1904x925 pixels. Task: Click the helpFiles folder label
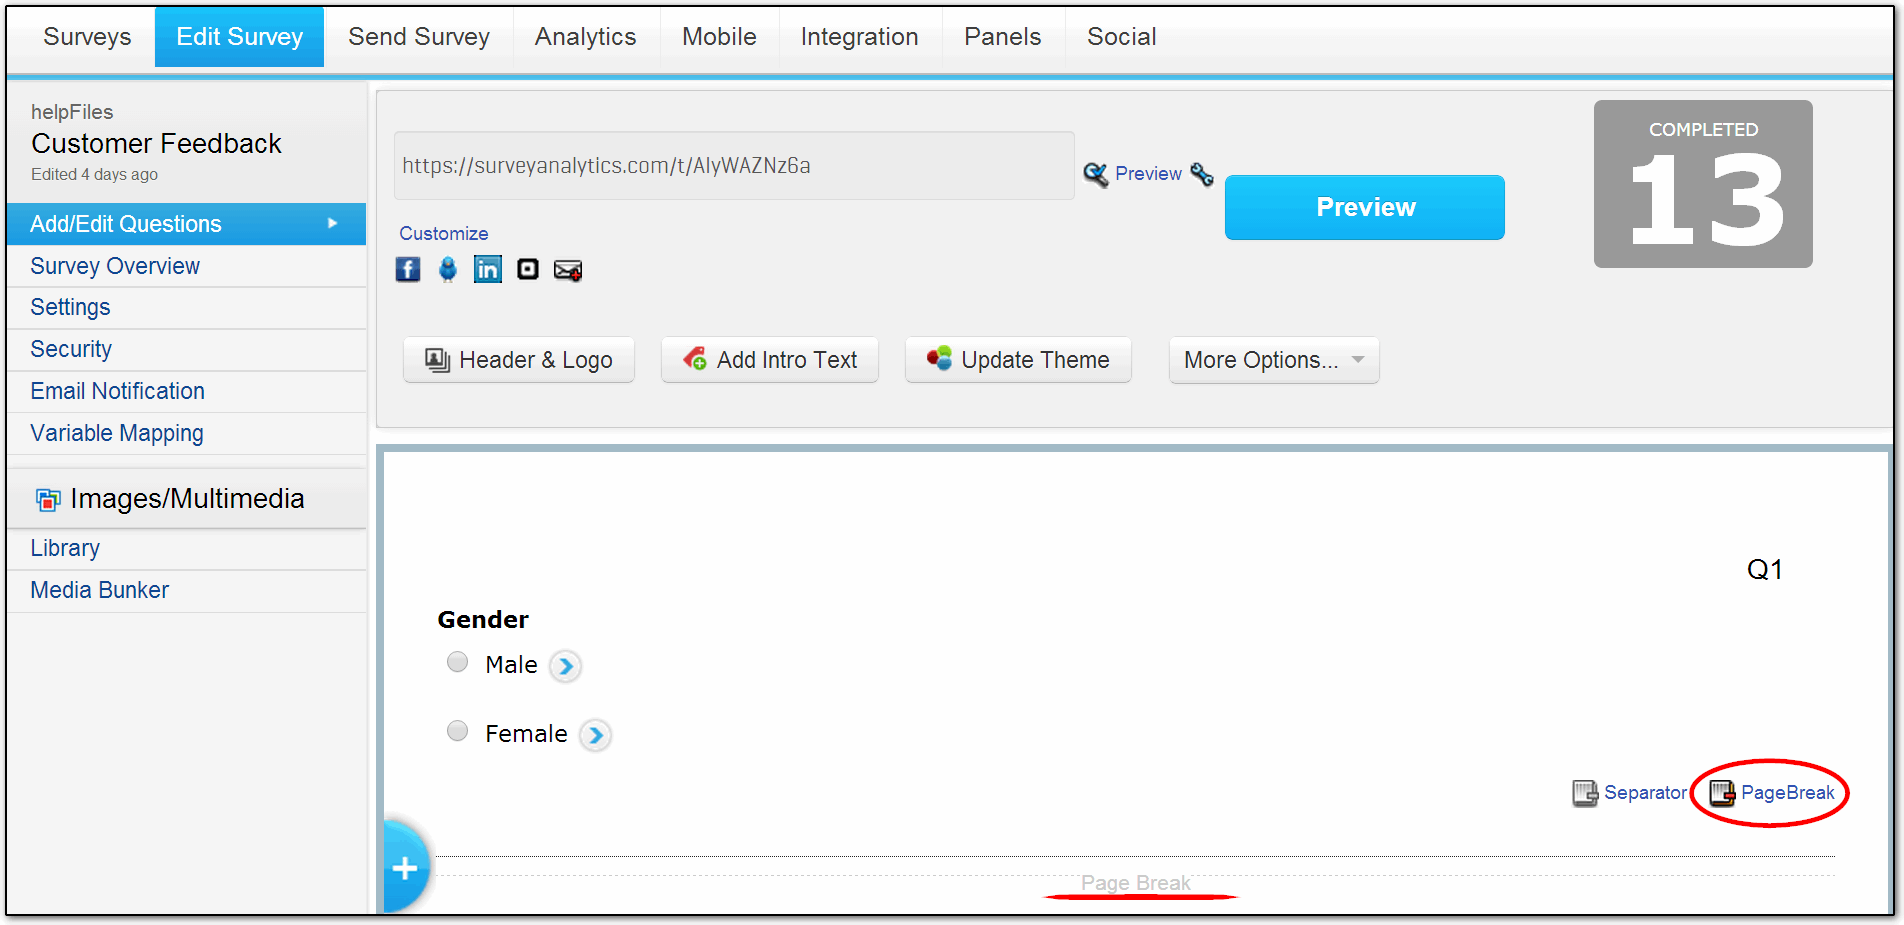(72, 112)
